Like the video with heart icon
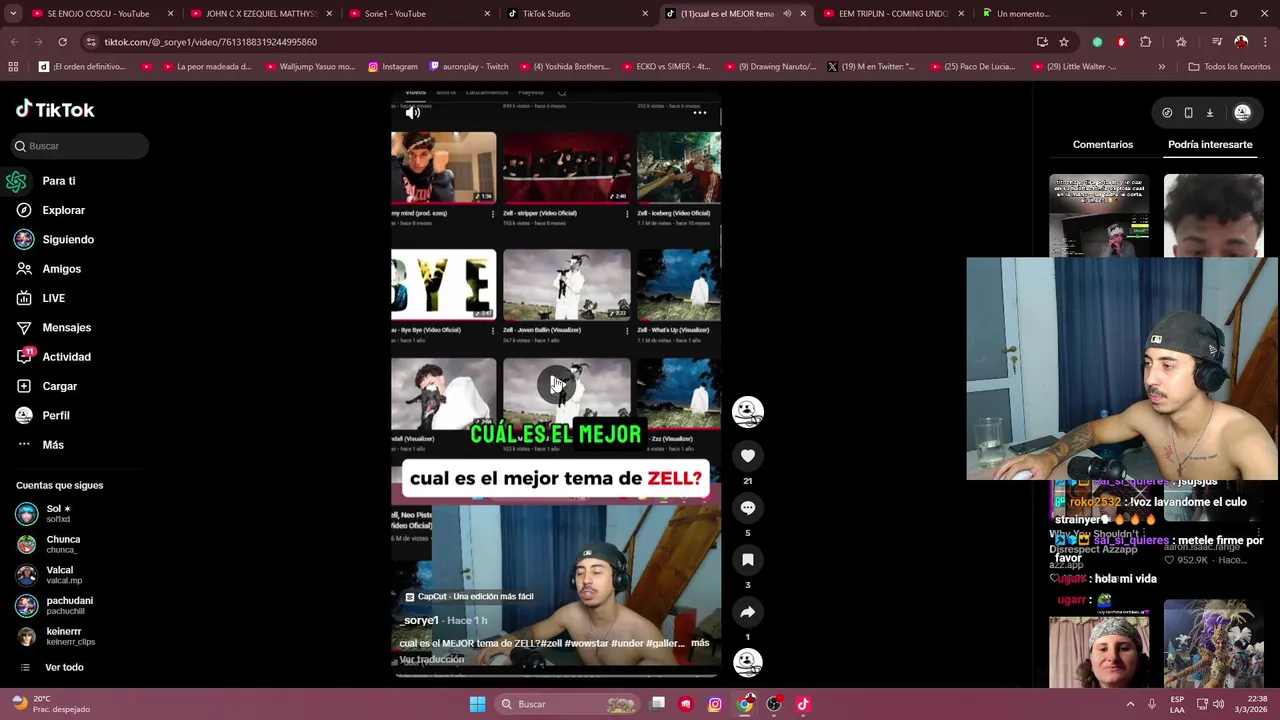The width and height of the screenshot is (1280, 720). pos(747,456)
